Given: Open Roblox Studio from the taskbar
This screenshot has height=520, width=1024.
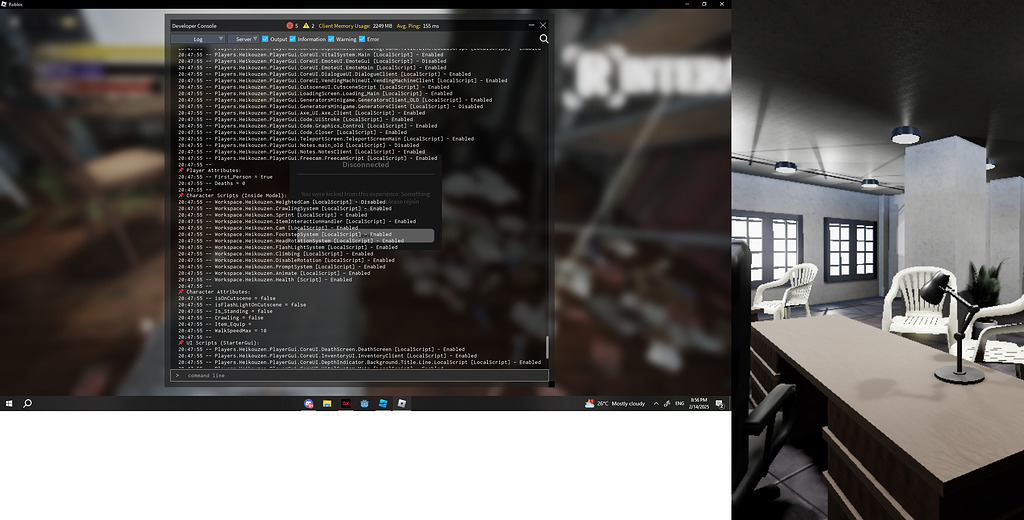Looking at the screenshot, I should coord(383,404).
